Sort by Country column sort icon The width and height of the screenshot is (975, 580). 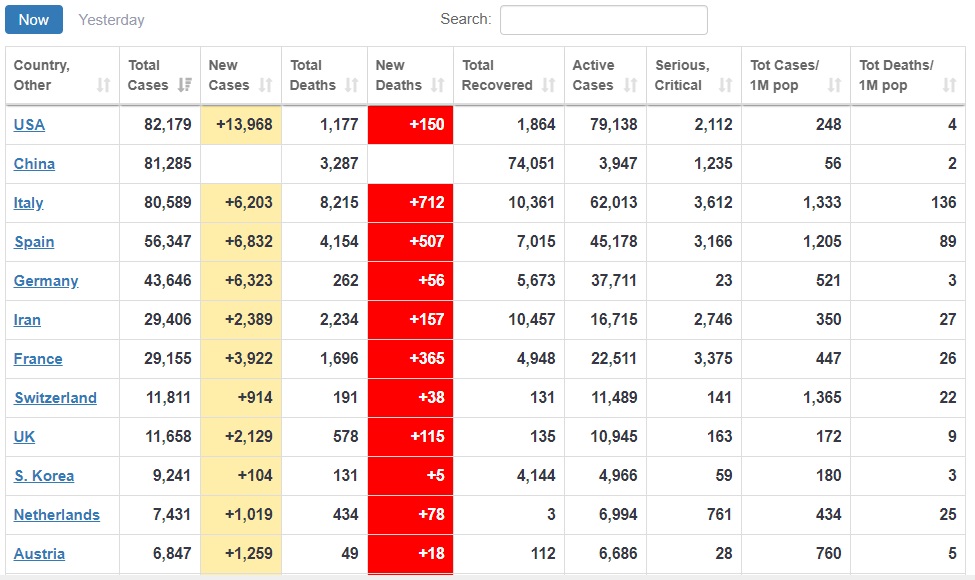[104, 85]
